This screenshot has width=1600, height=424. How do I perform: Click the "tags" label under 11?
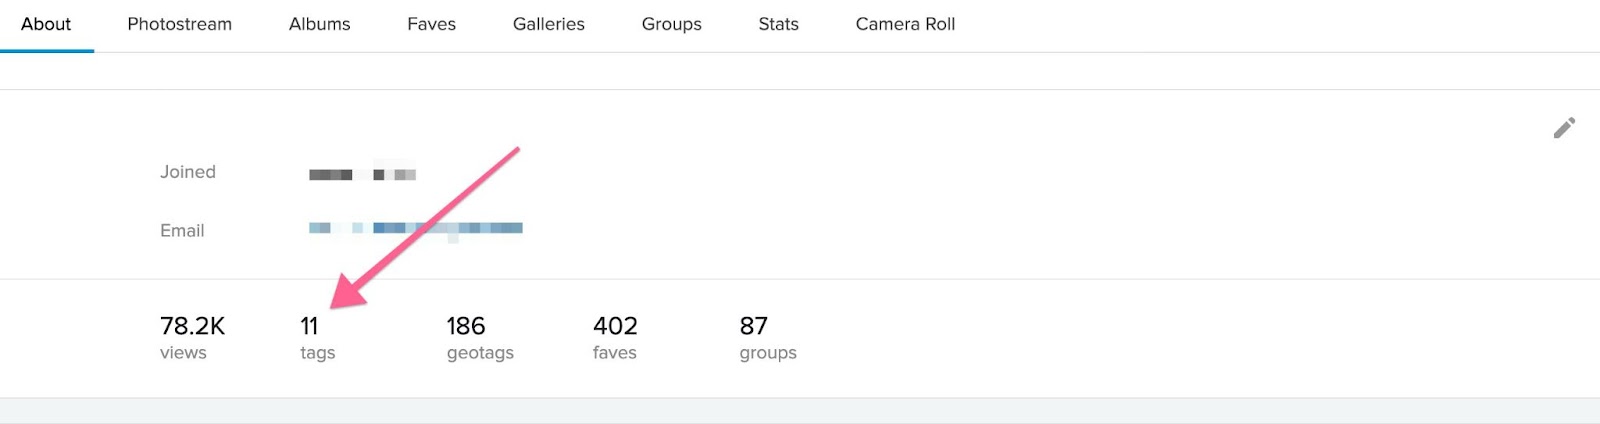(x=318, y=353)
